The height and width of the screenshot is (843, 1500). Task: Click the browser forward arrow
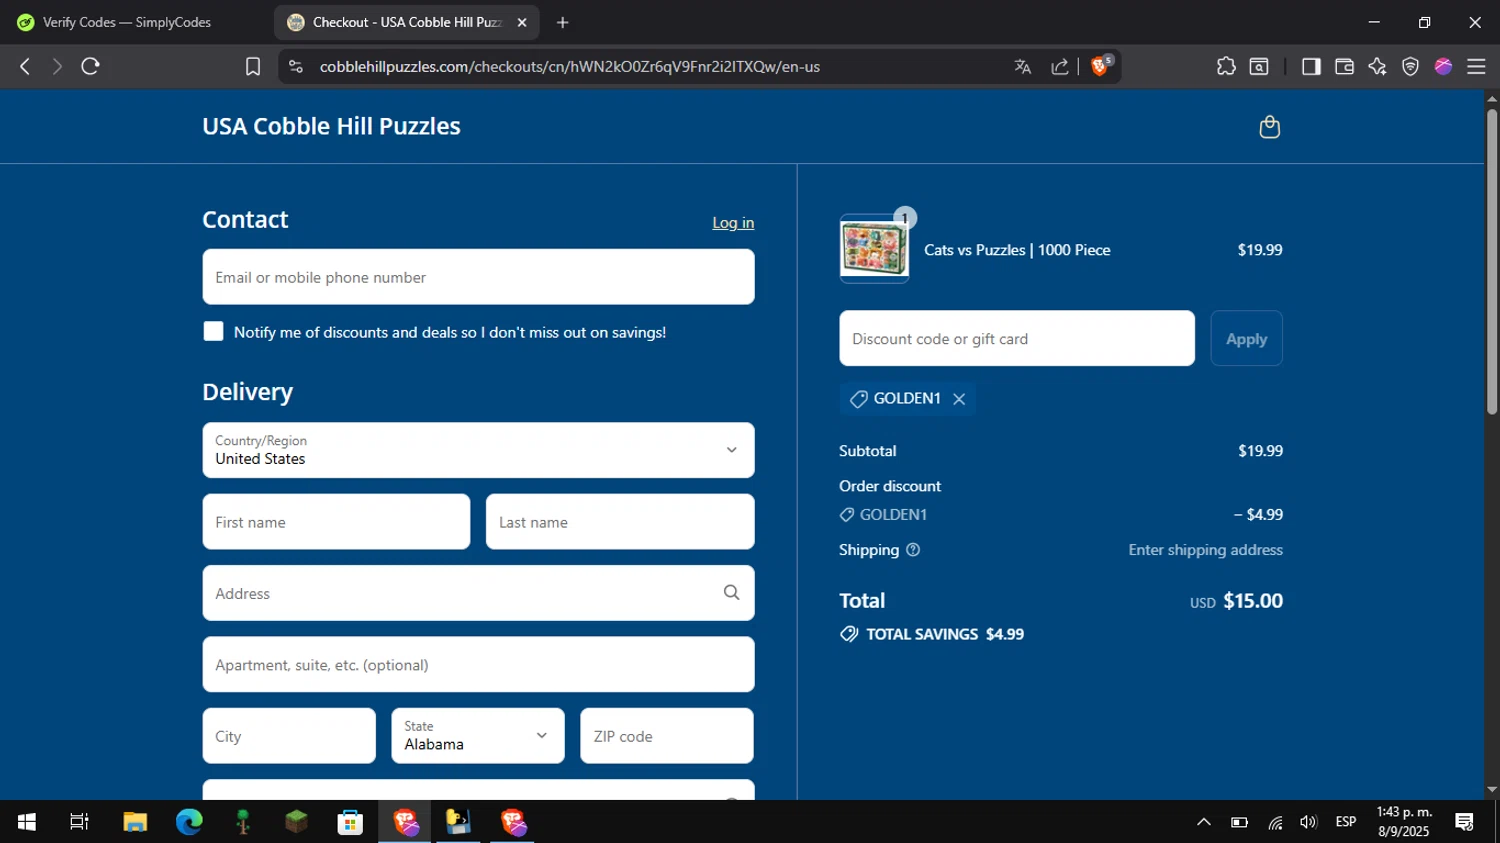57,66
